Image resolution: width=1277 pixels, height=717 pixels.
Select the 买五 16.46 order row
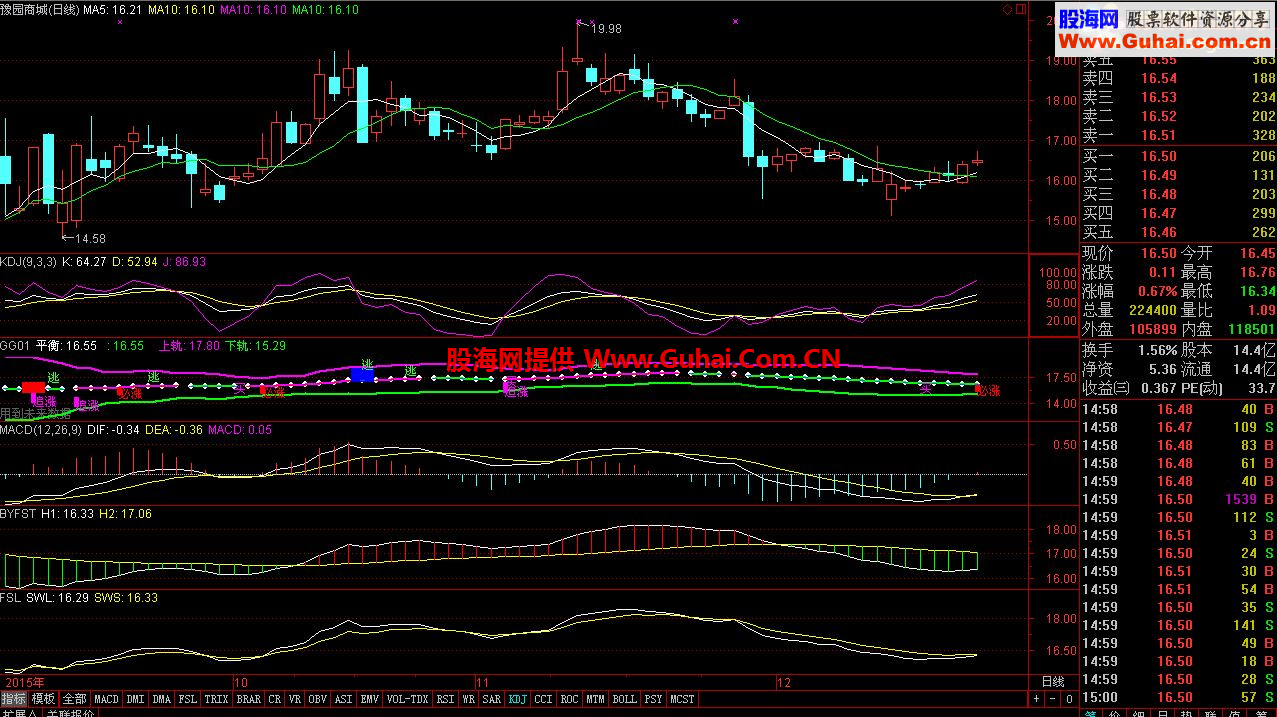coord(1179,232)
